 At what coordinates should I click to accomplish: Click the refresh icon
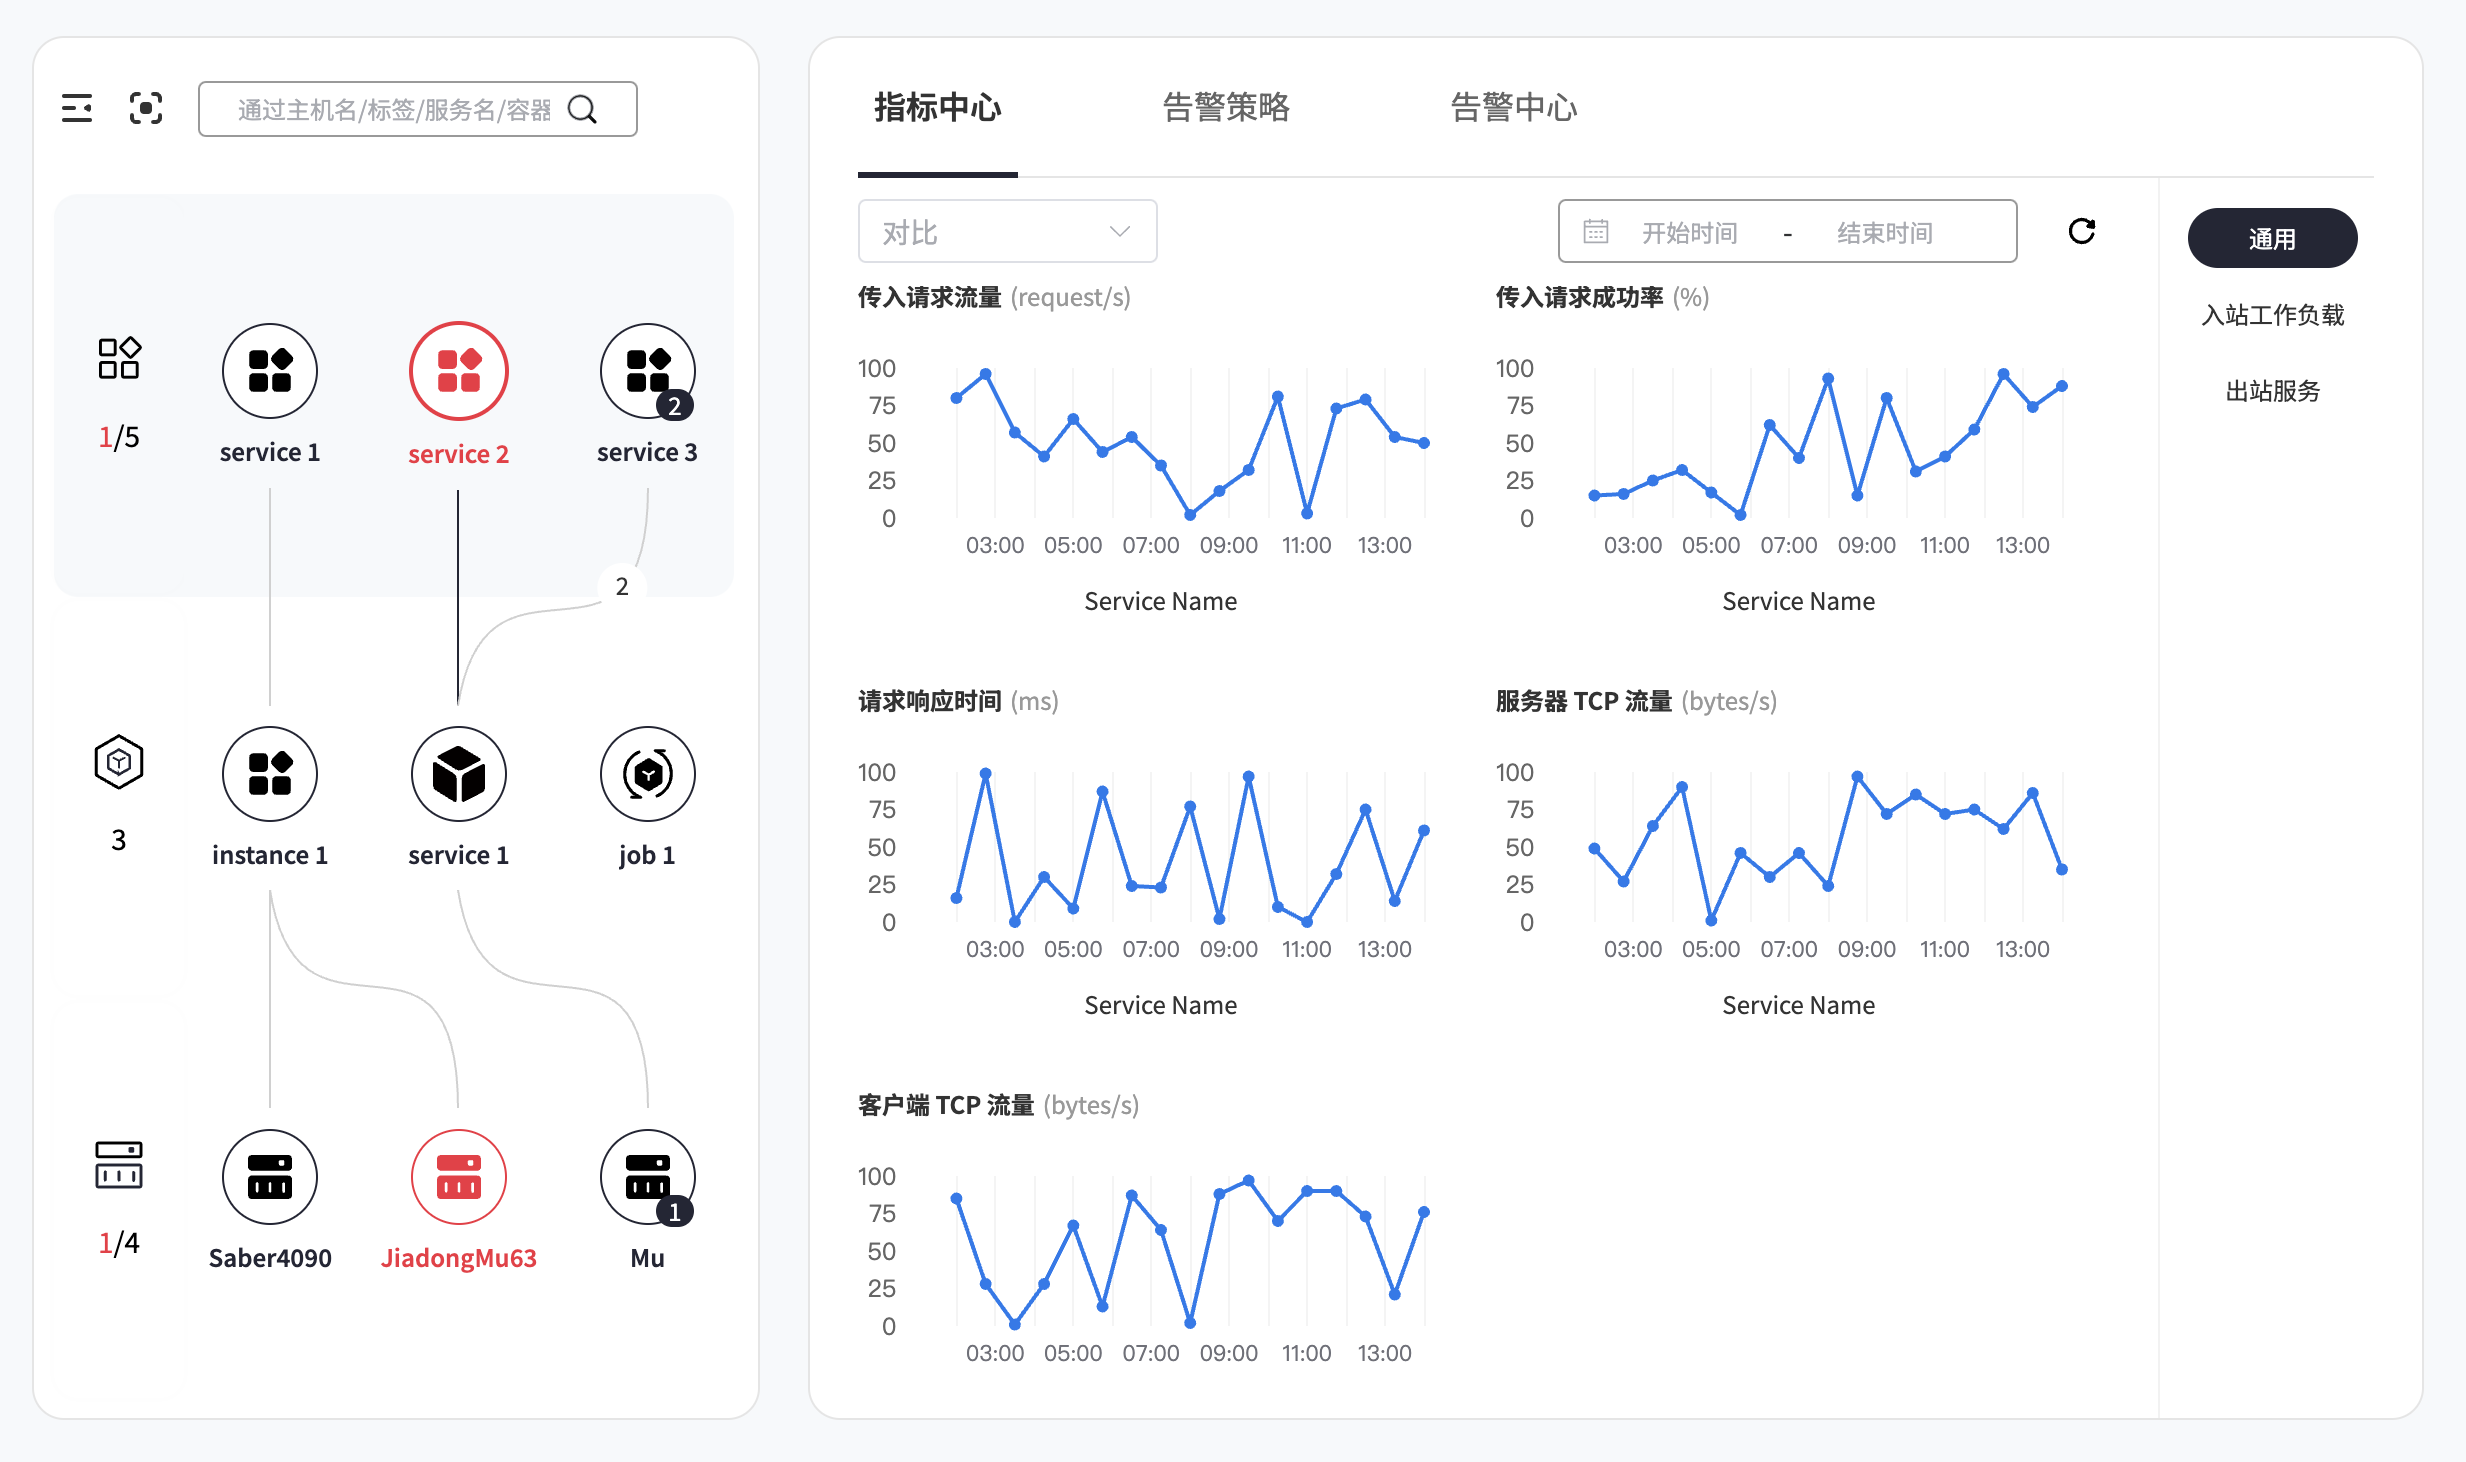[x=2082, y=231]
